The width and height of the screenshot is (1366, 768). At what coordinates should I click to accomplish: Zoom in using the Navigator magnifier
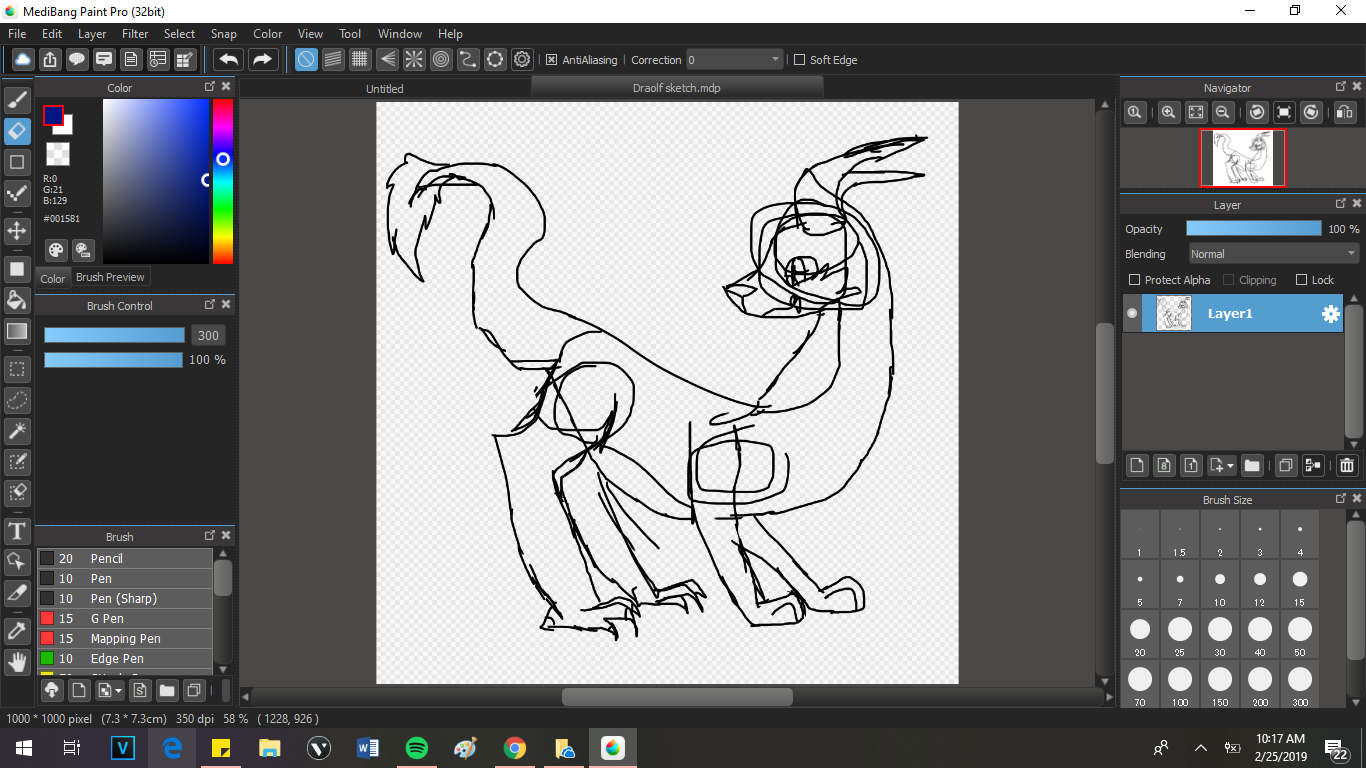click(1168, 113)
